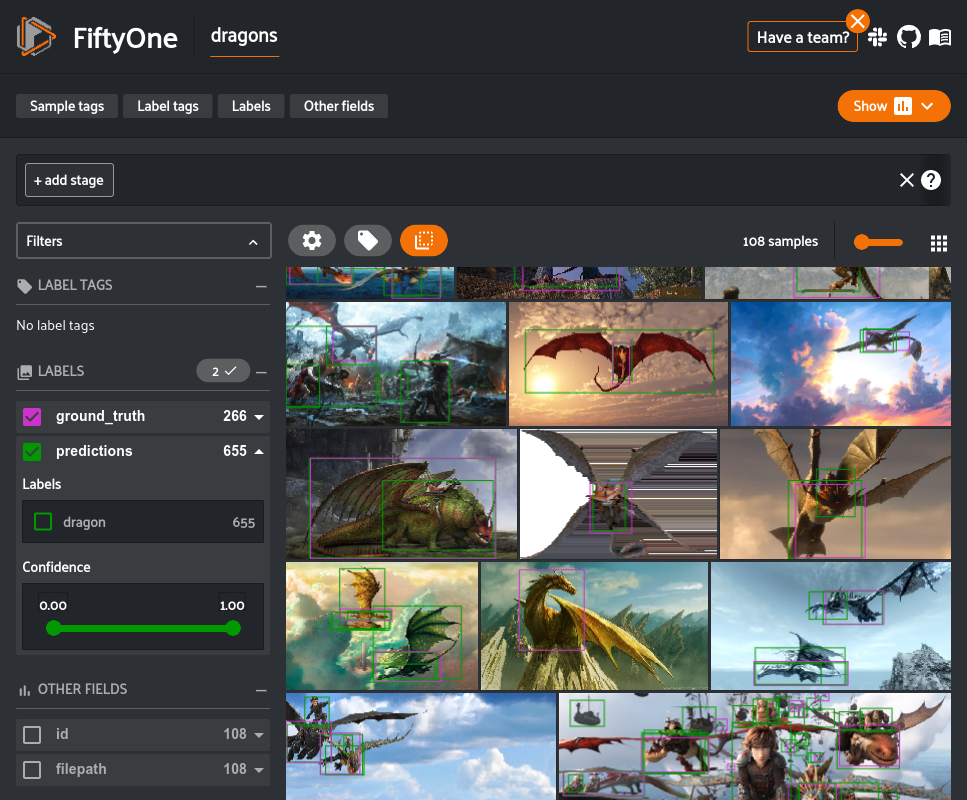Adjust the grid zoom slider

point(878,242)
